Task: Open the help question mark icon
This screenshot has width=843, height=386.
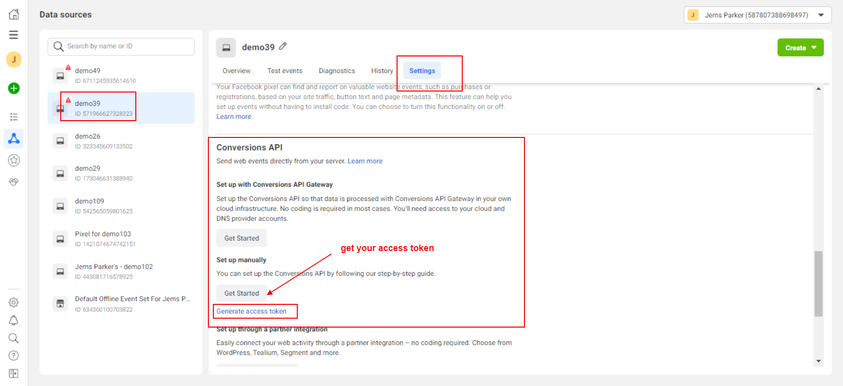Action: tap(14, 355)
